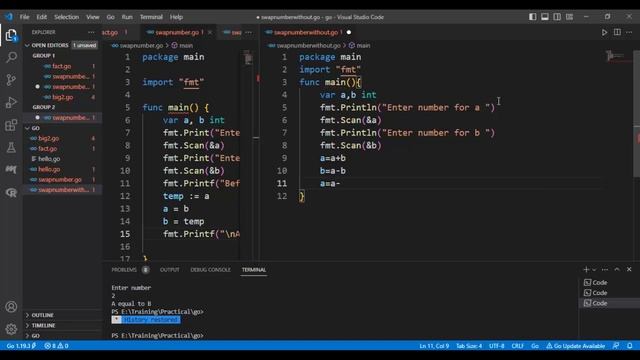Image resolution: width=640 pixels, height=360 pixels.
Task: Select the swapnumberwithout.go editor tab
Action: pos(307,32)
